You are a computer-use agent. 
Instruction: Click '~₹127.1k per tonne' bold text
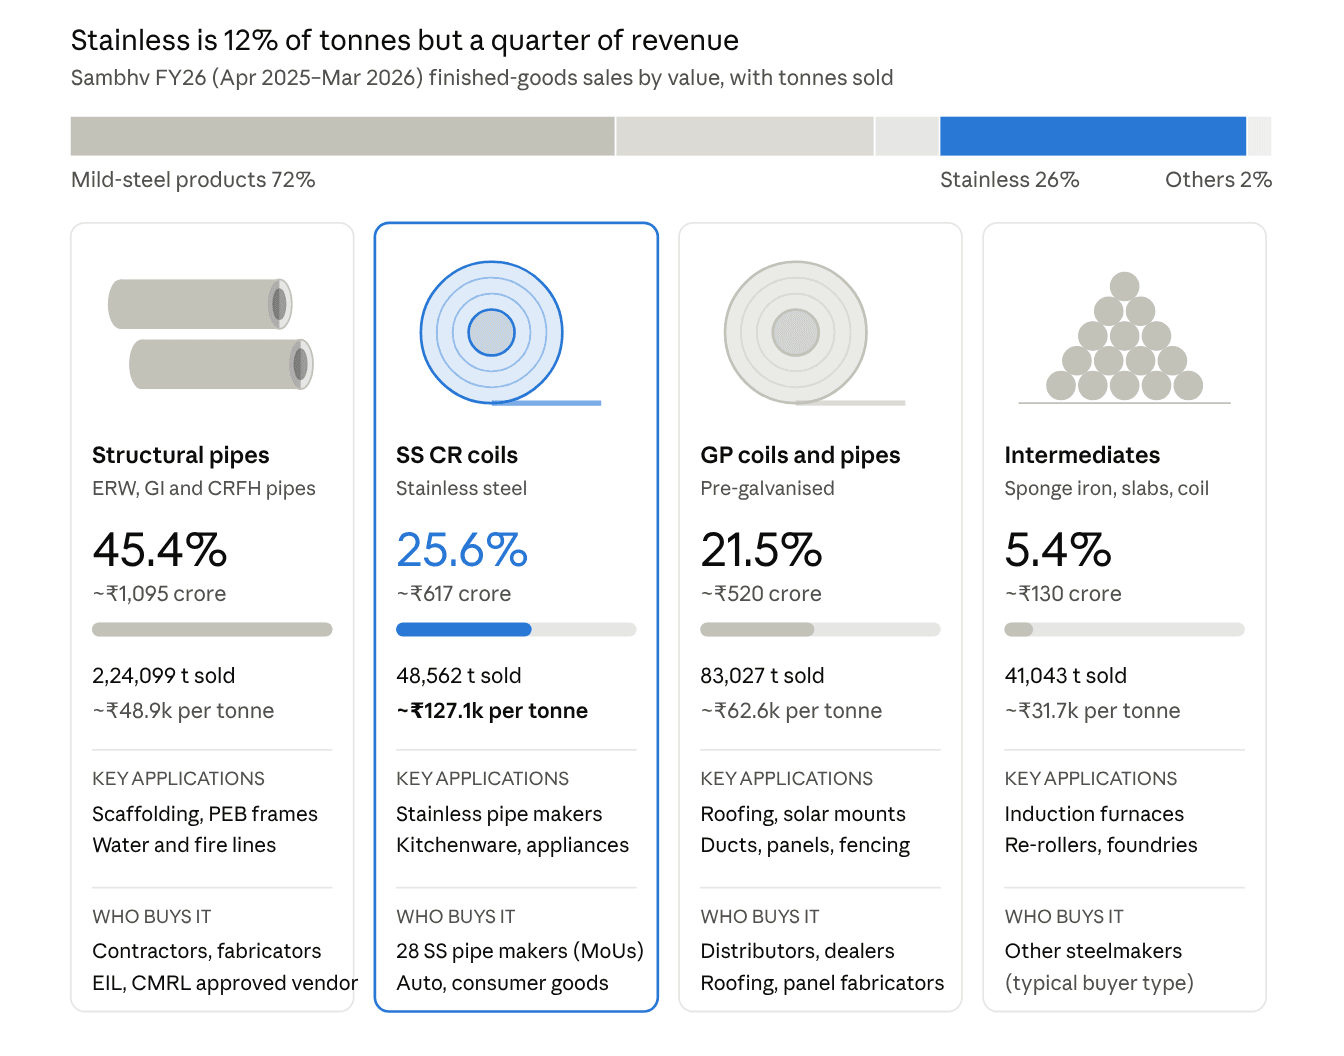click(492, 711)
